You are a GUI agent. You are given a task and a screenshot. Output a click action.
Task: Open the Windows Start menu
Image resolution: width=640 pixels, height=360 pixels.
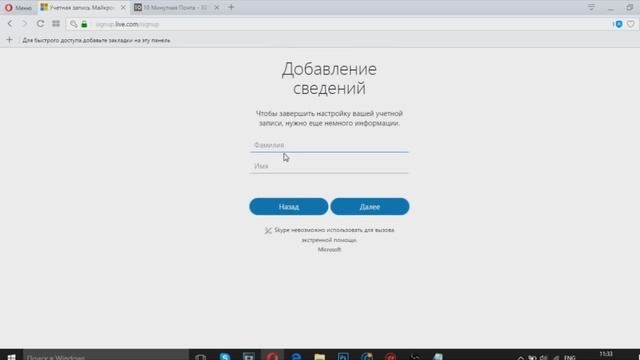click(11, 356)
